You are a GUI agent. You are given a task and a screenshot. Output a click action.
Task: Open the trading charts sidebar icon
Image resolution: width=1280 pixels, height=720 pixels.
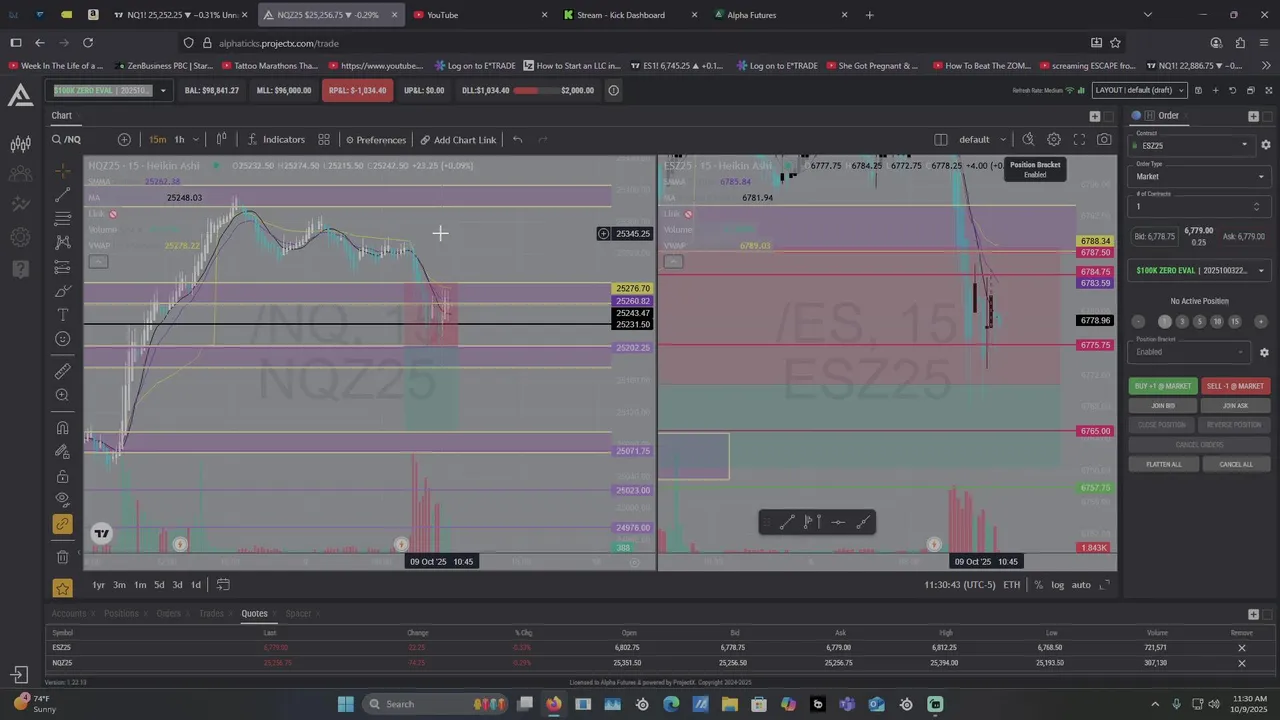(20, 144)
